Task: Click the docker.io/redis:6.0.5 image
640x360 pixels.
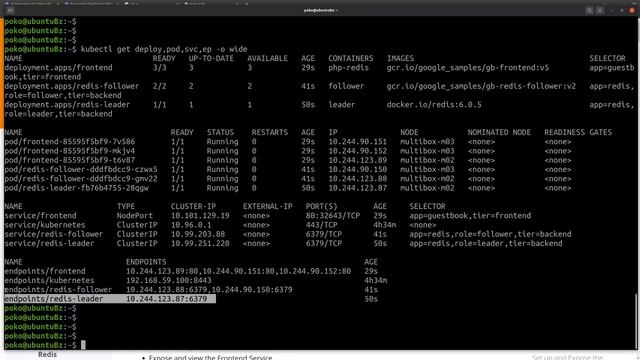Action: tap(434, 104)
